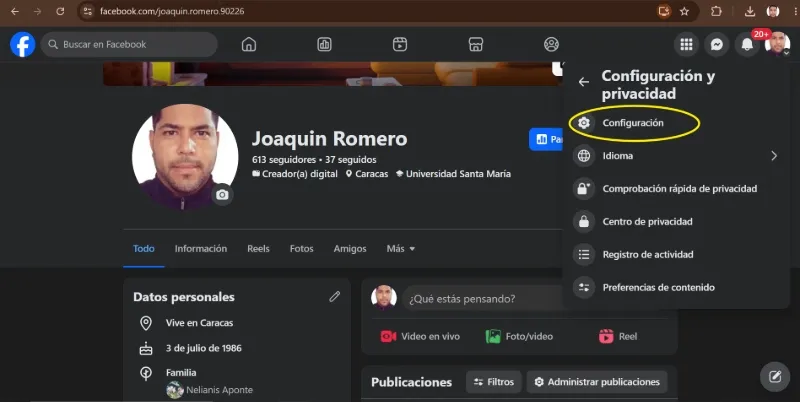The height and width of the screenshot is (402, 800).
Task: Click the Facebook logo icon
Action: click(x=22, y=44)
